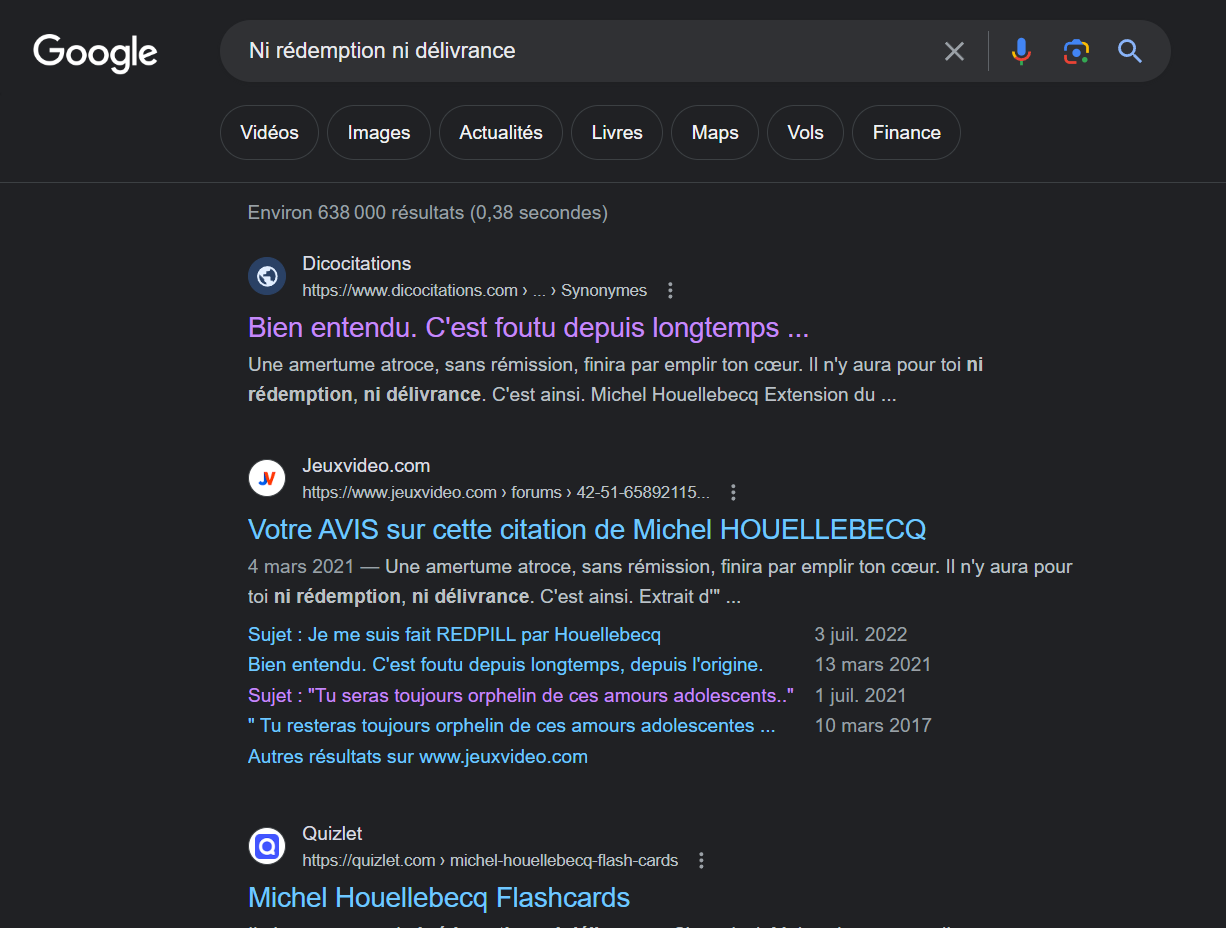Click the Jeuxvideo.com site name

pyautogui.click(x=366, y=466)
